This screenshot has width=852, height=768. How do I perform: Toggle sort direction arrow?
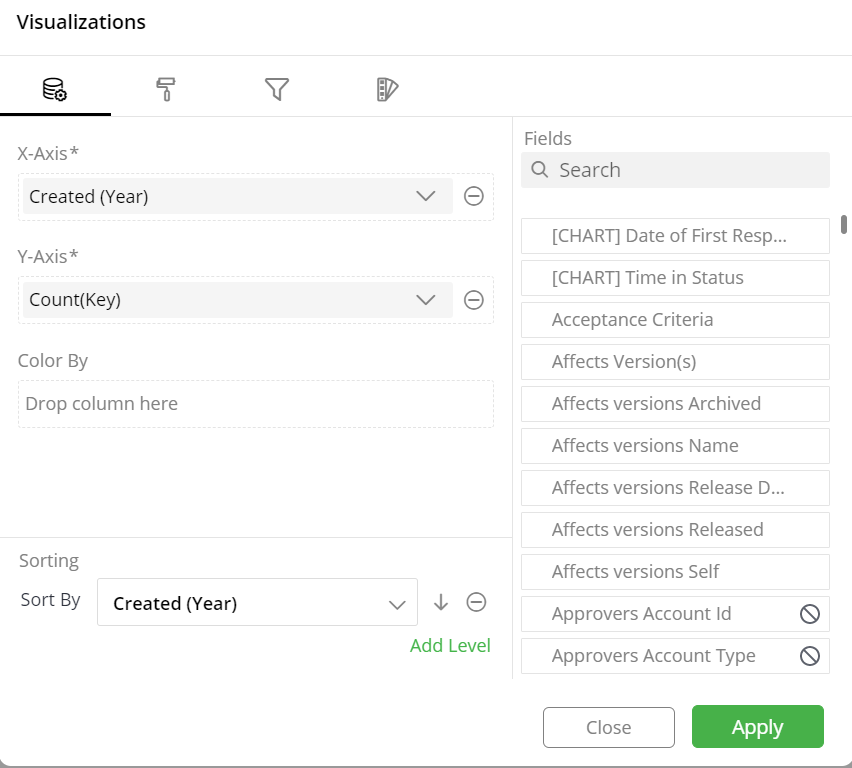[x=441, y=602]
